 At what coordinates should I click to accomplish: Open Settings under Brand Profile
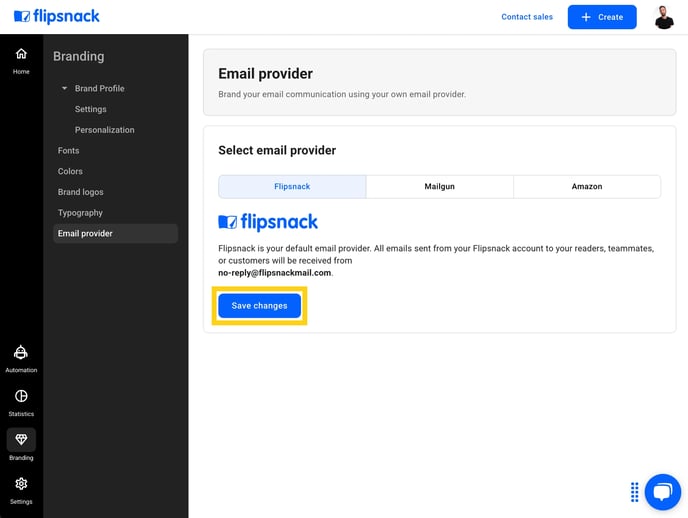pyautogui.click(x=90, y=109)
